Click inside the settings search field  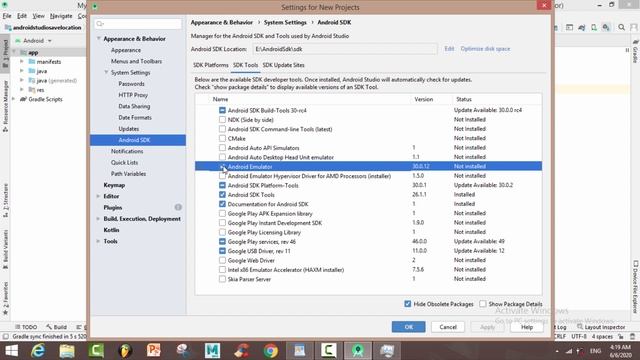[x=138, y=24]
